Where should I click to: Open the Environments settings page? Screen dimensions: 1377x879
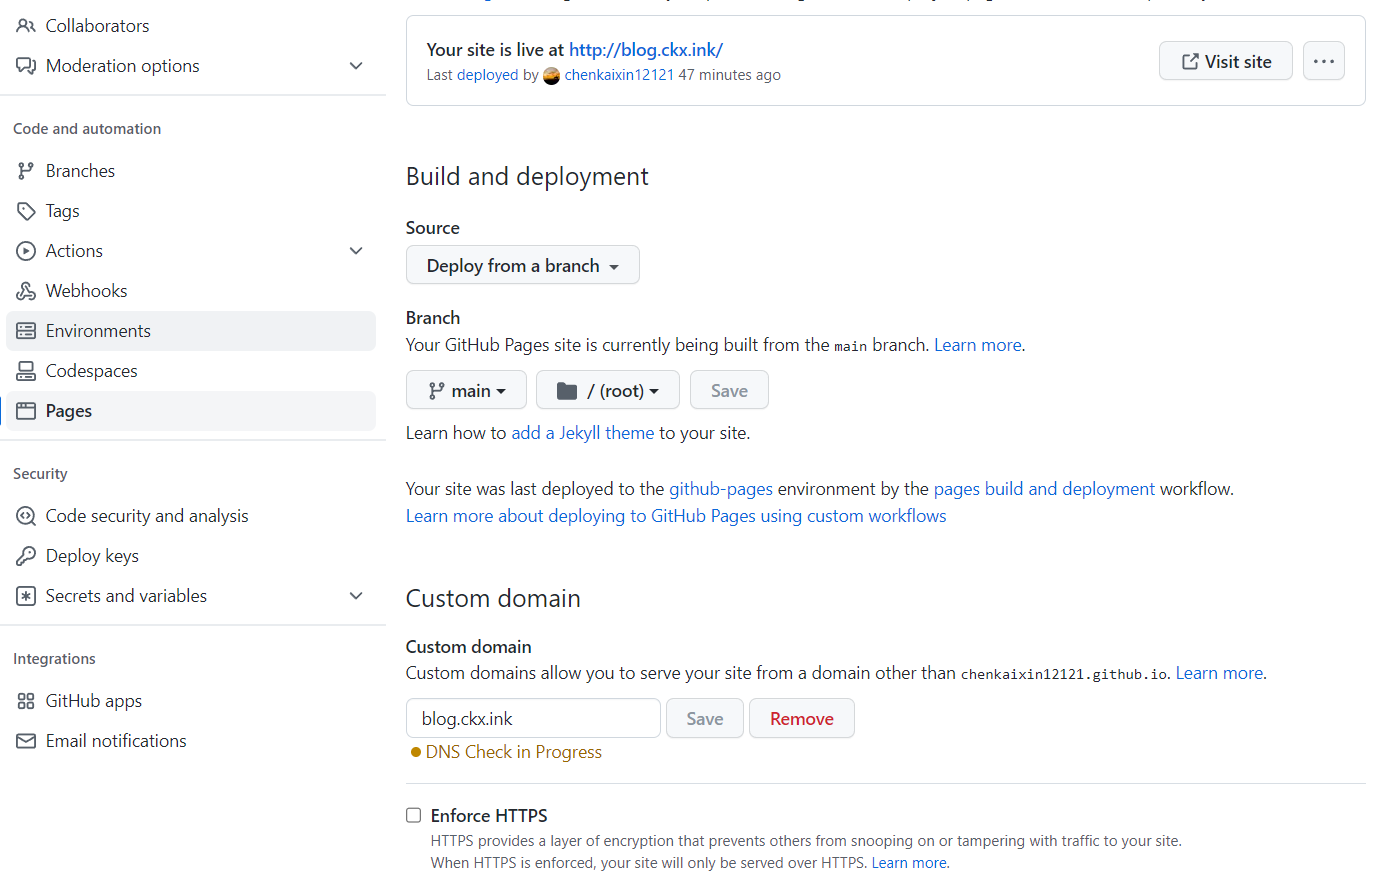(x=98, y=331)
